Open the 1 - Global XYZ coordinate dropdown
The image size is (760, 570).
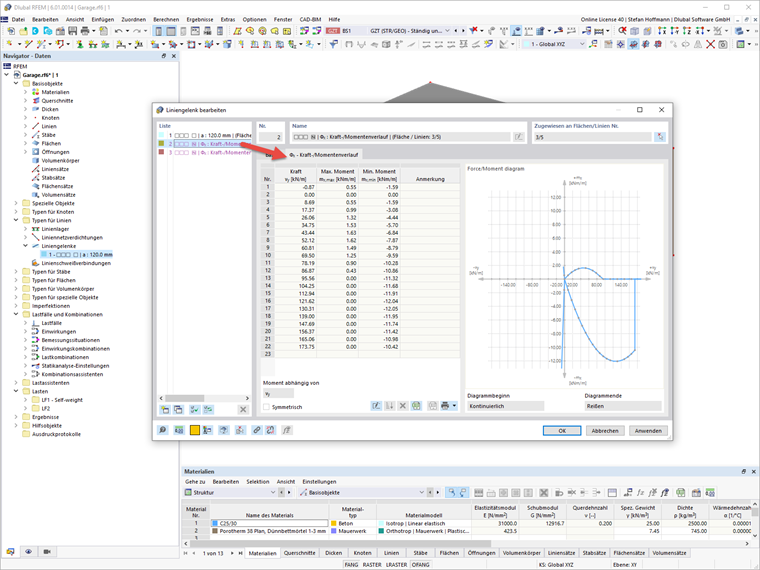[582, 44]
